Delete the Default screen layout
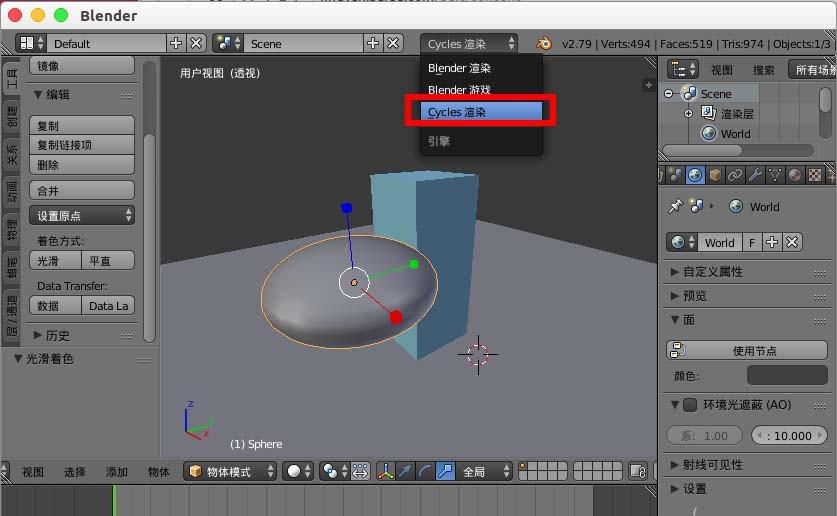The height and width of the screenshot is (516, 837). (x=196, y=43)
